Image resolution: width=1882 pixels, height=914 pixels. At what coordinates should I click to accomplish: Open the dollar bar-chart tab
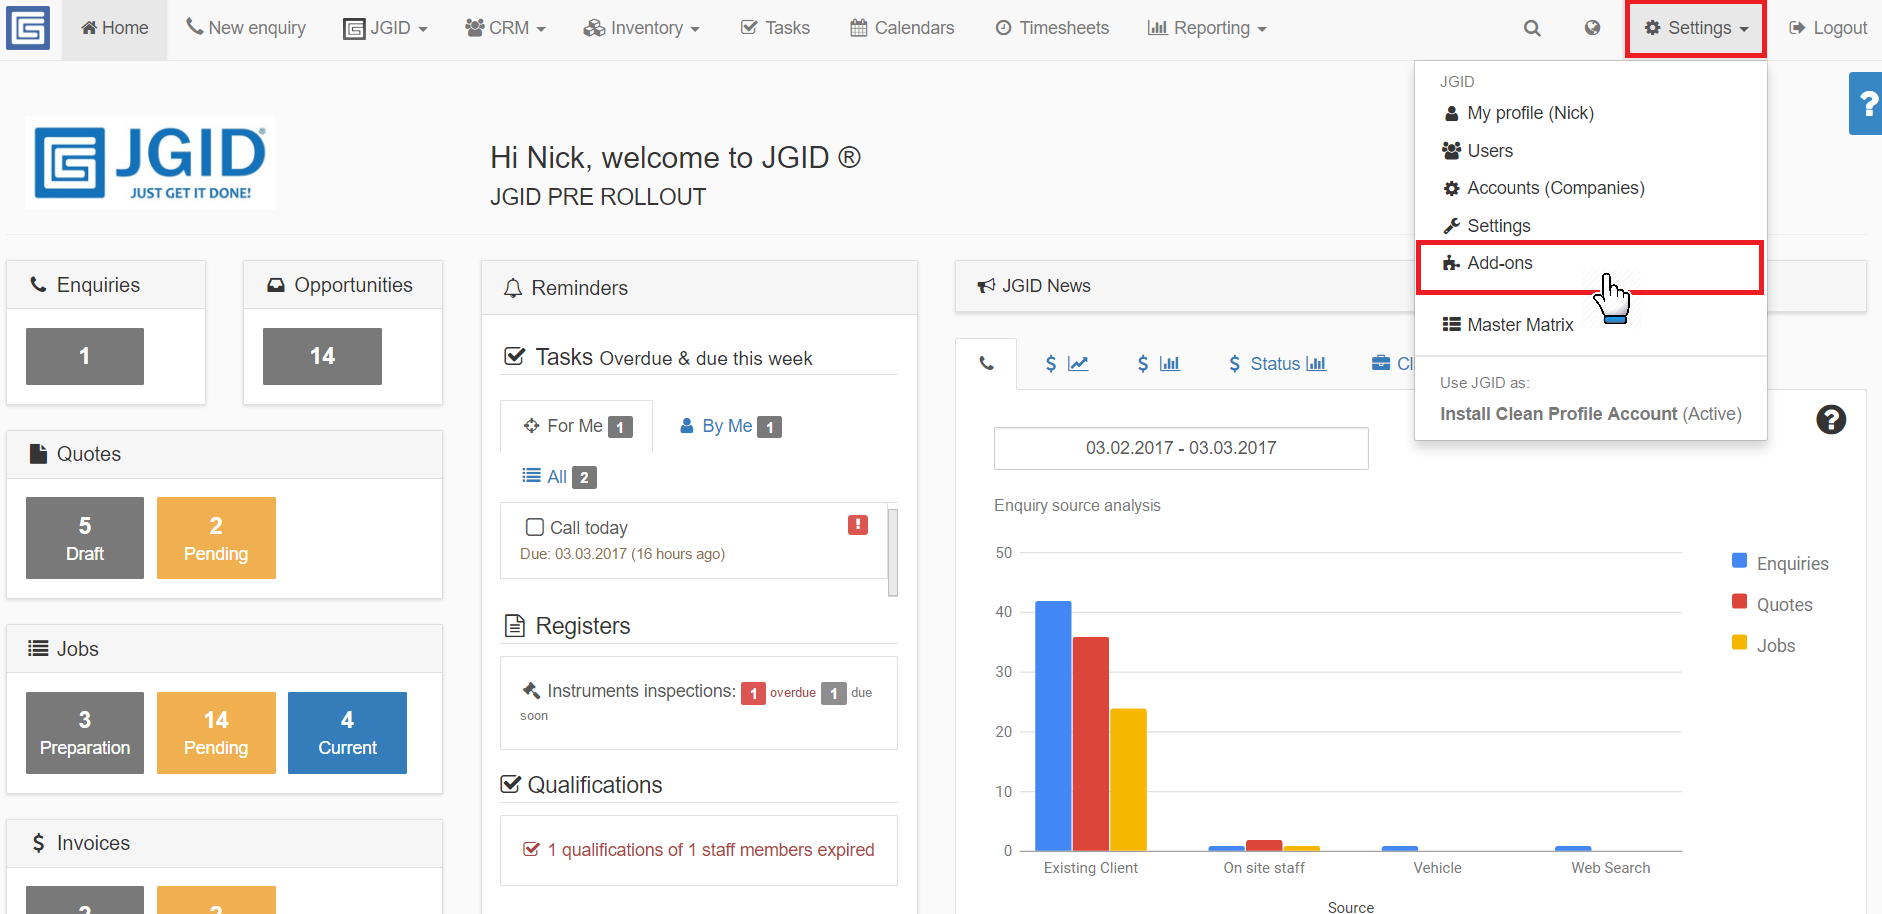[1158, 364]
